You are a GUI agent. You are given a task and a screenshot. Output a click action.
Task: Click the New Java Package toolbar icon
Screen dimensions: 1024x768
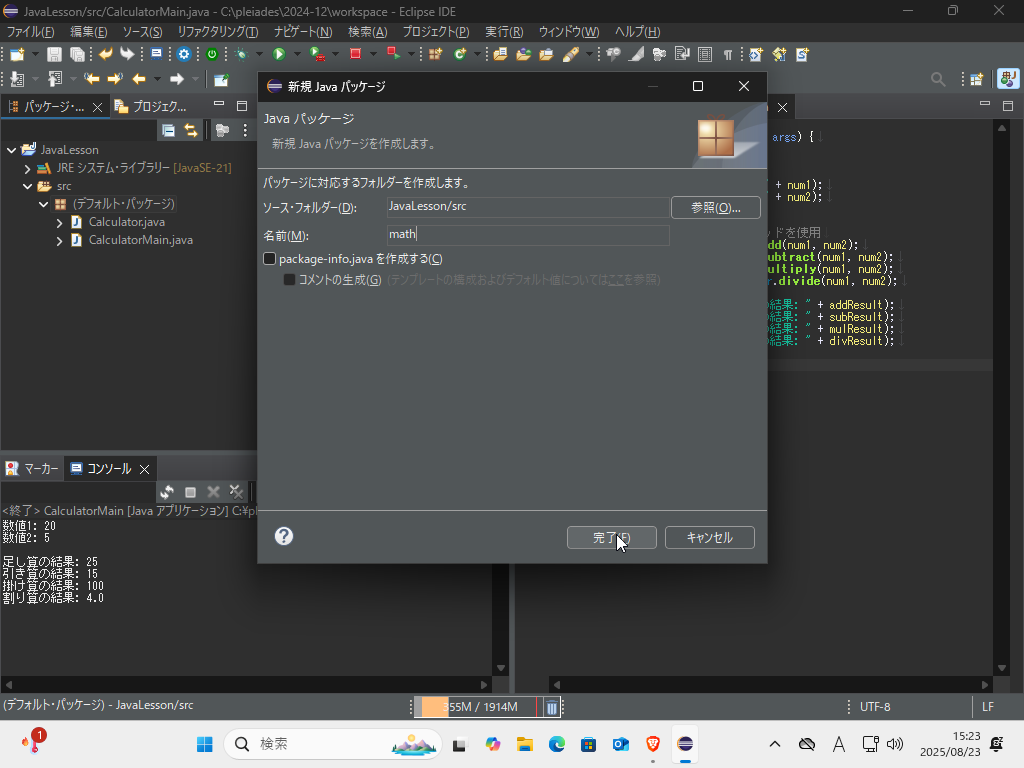435,55
